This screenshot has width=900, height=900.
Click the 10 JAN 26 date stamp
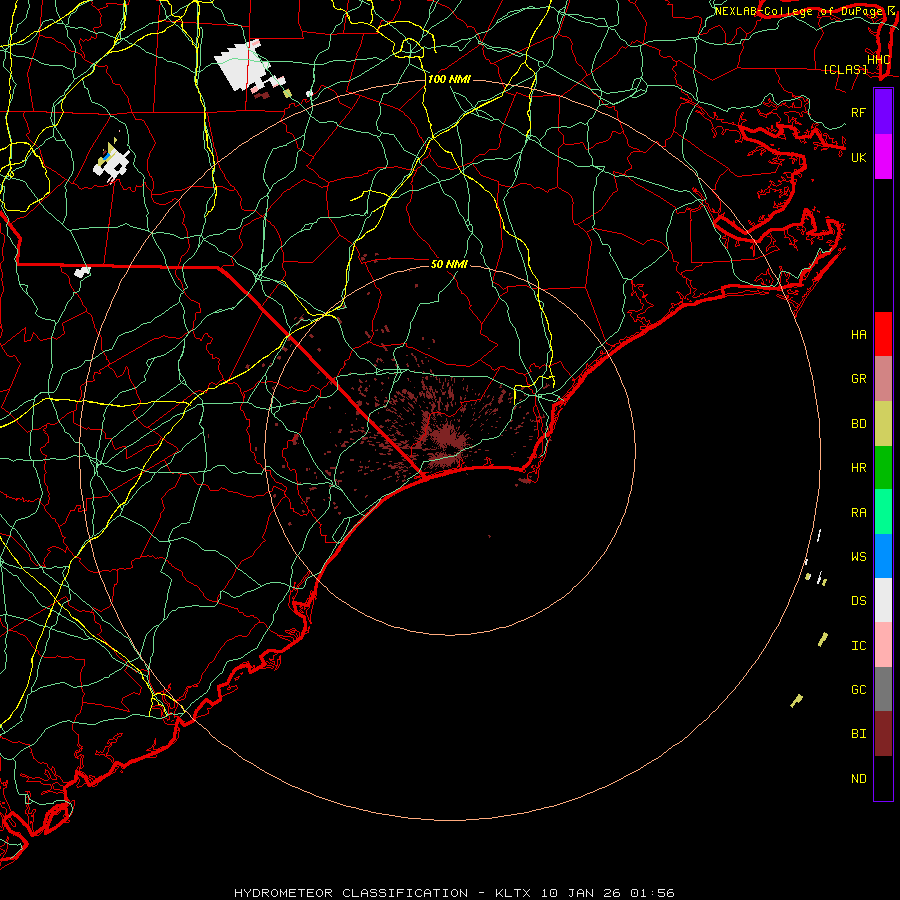pyautogui.click(x=581, y=893)
